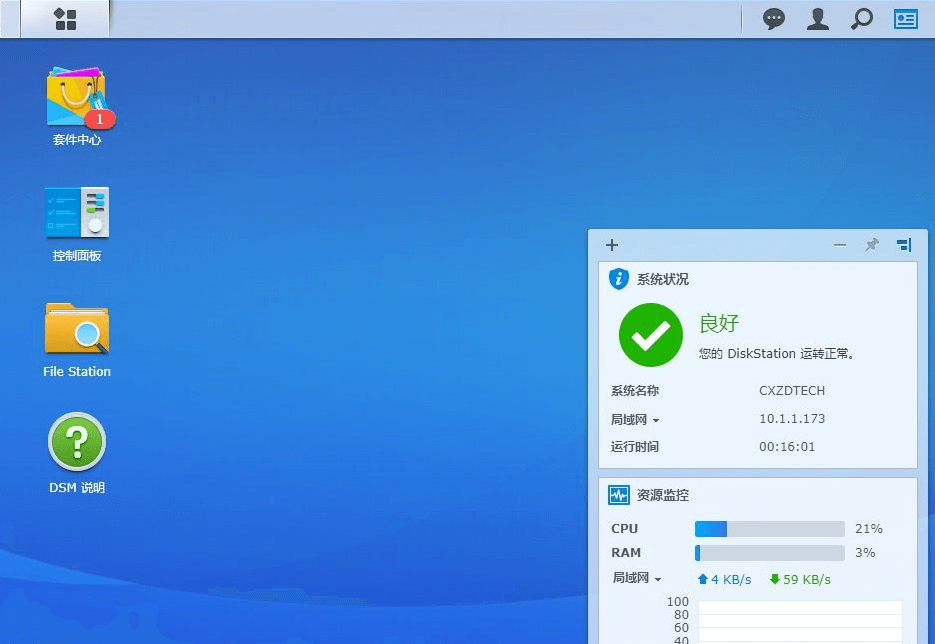Open the user account options icon
This screenshot has height=644, width=935.
[x=818, y=19]
